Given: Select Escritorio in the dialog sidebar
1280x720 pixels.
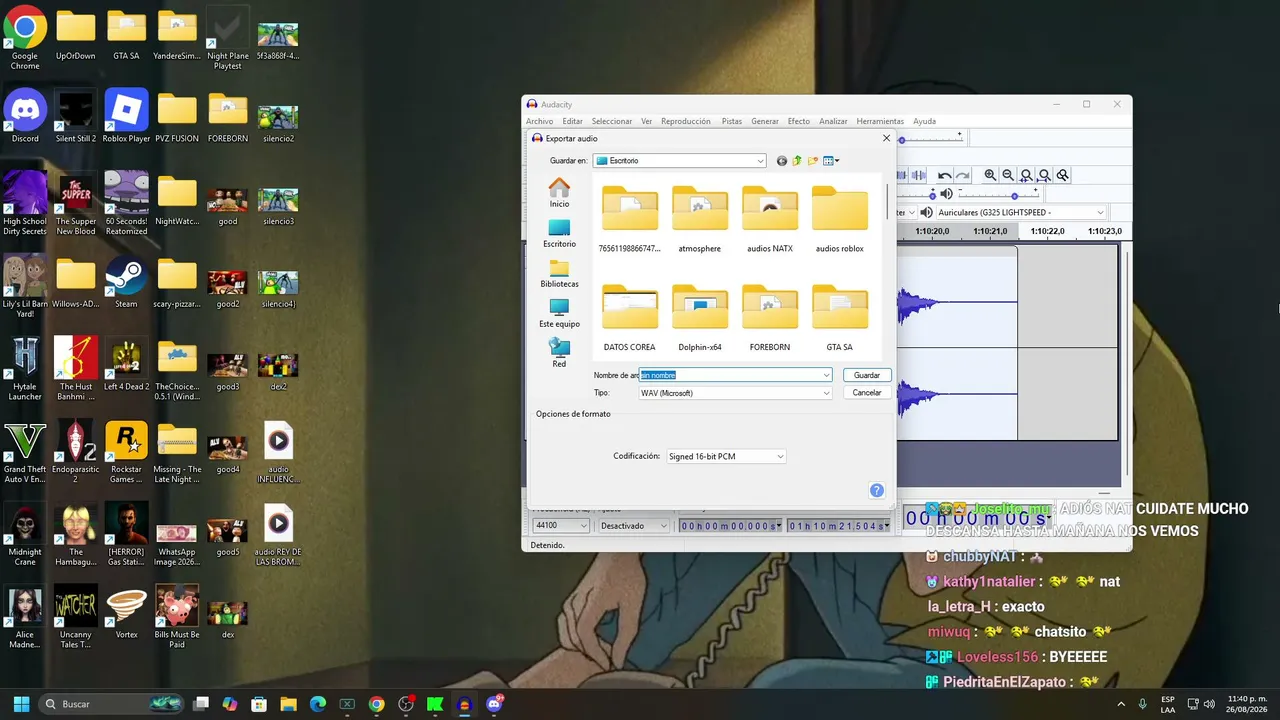Looking at the screenshot, I should [x=559, y=233].
